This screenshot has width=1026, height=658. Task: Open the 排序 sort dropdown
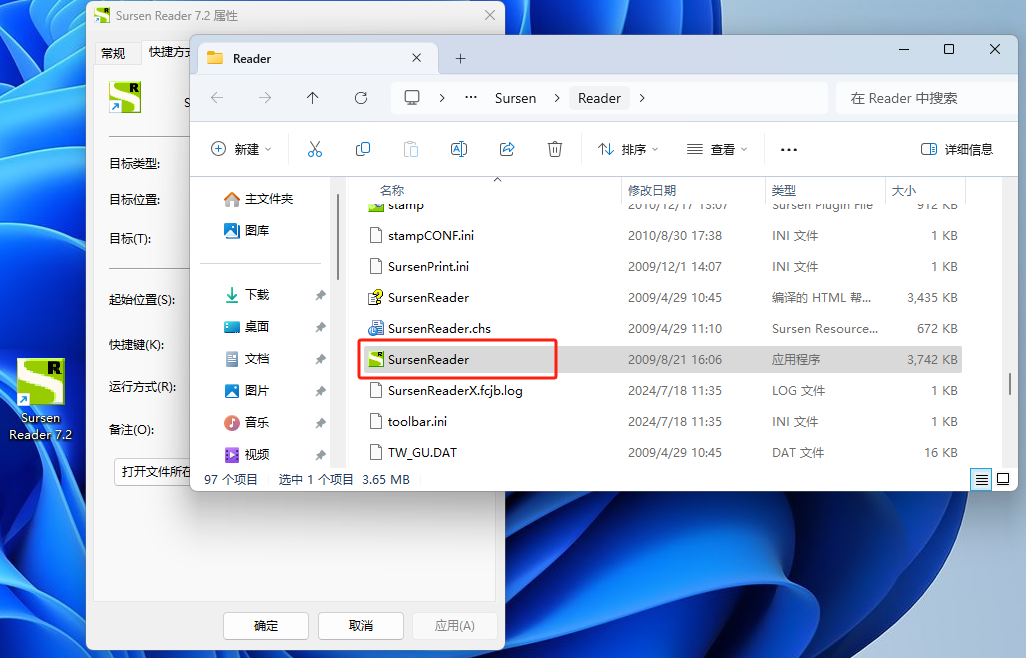tap(628, 149)
